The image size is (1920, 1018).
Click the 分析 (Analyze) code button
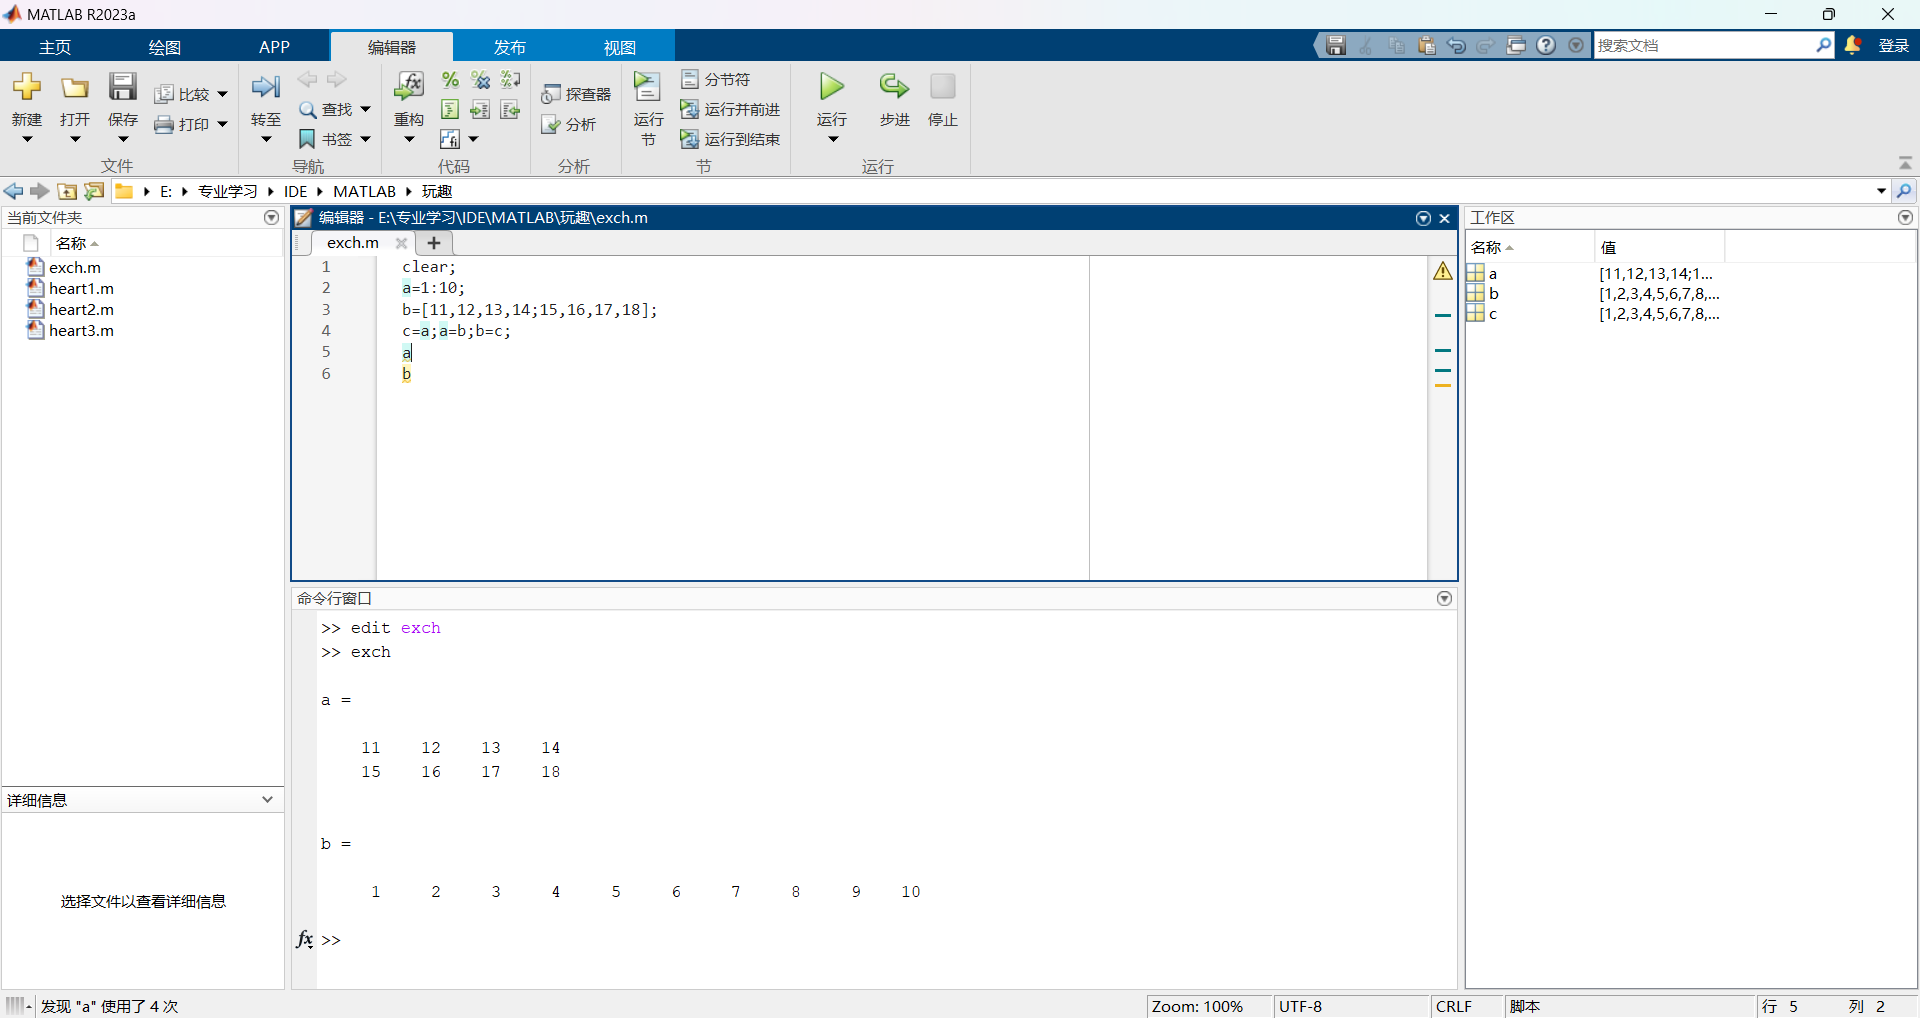coord(568,124)
